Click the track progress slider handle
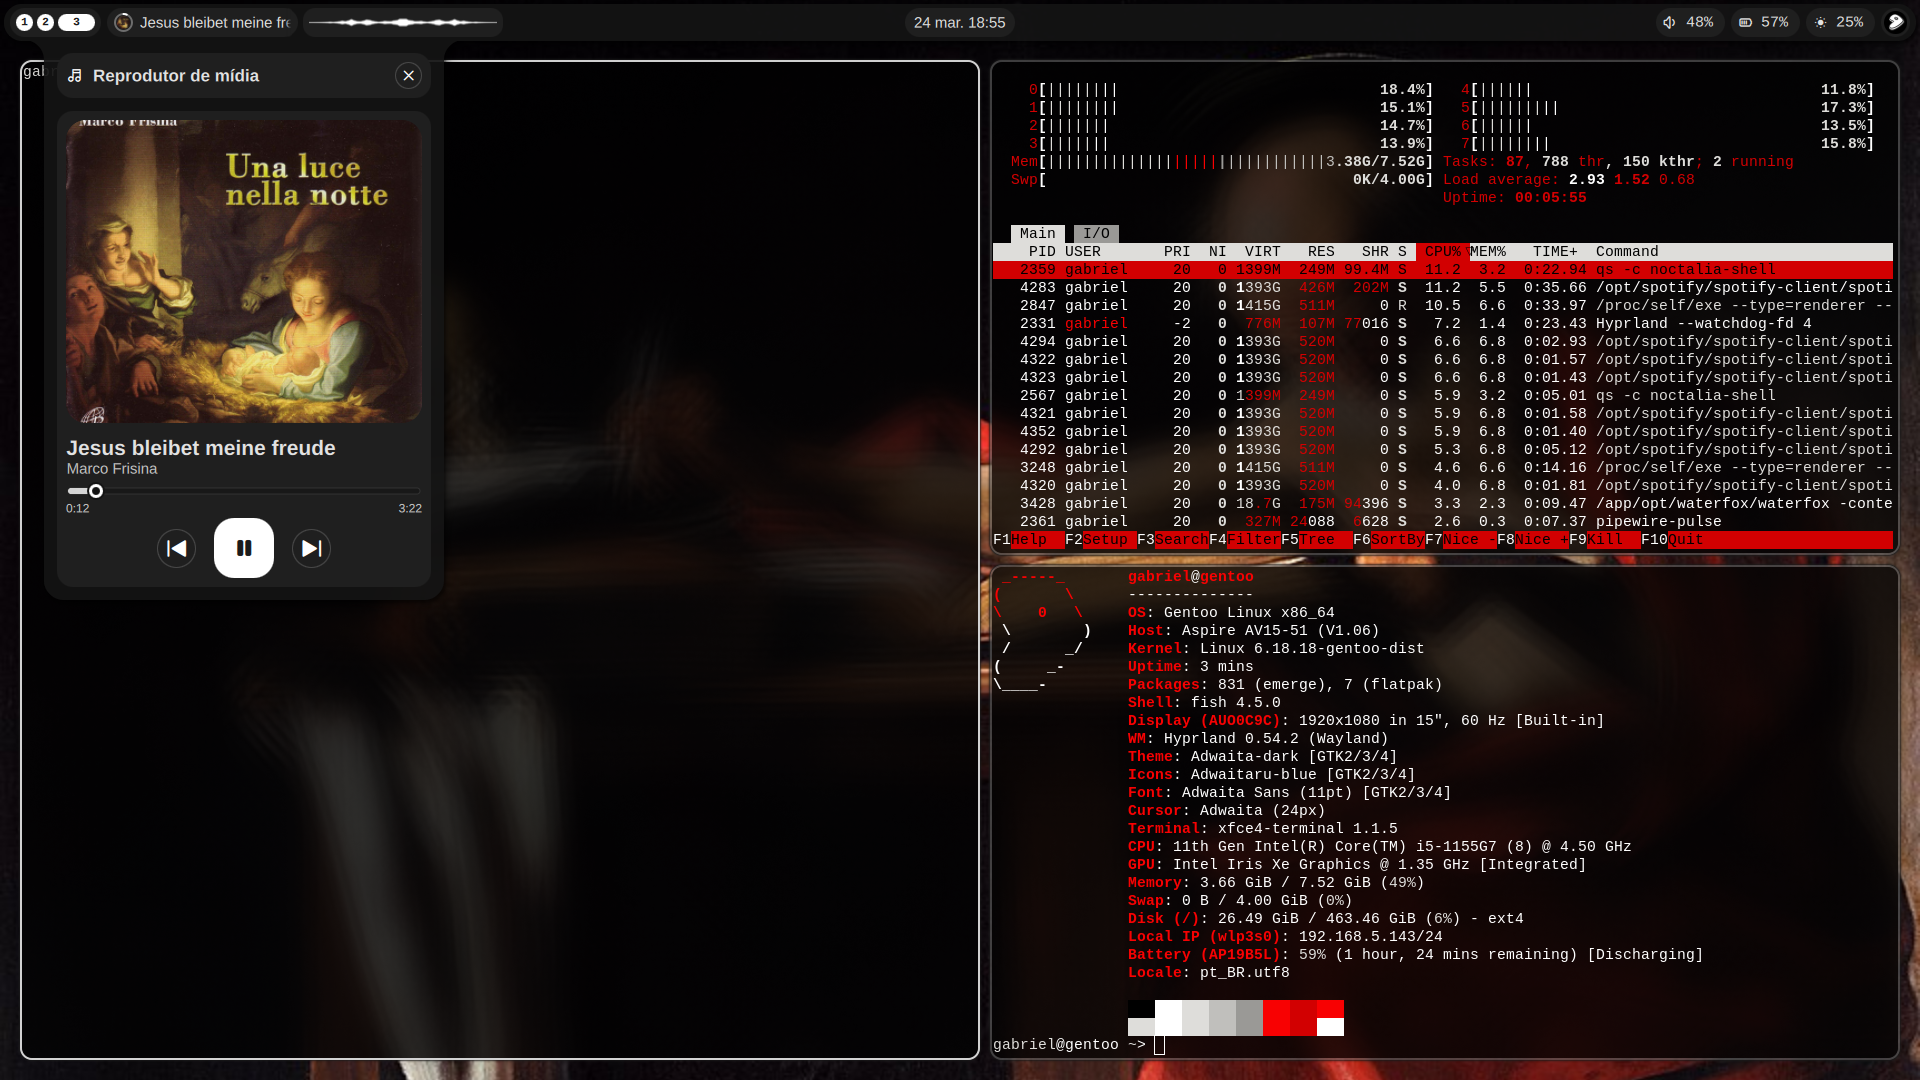Image resolution: width=1920 pixels, height=1080 pixels. tap(96, 491)
